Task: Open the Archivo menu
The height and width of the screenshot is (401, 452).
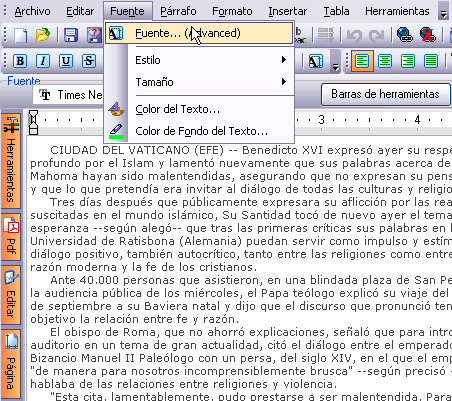Action: pos(32,11)
